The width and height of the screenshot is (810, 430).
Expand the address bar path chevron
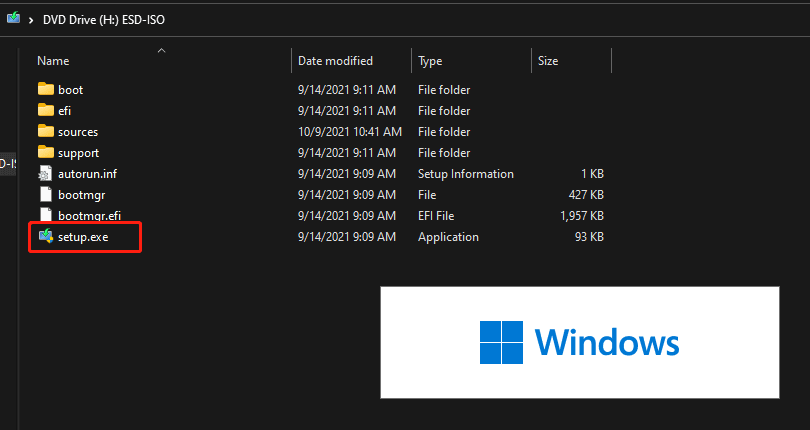coord(31,20)
